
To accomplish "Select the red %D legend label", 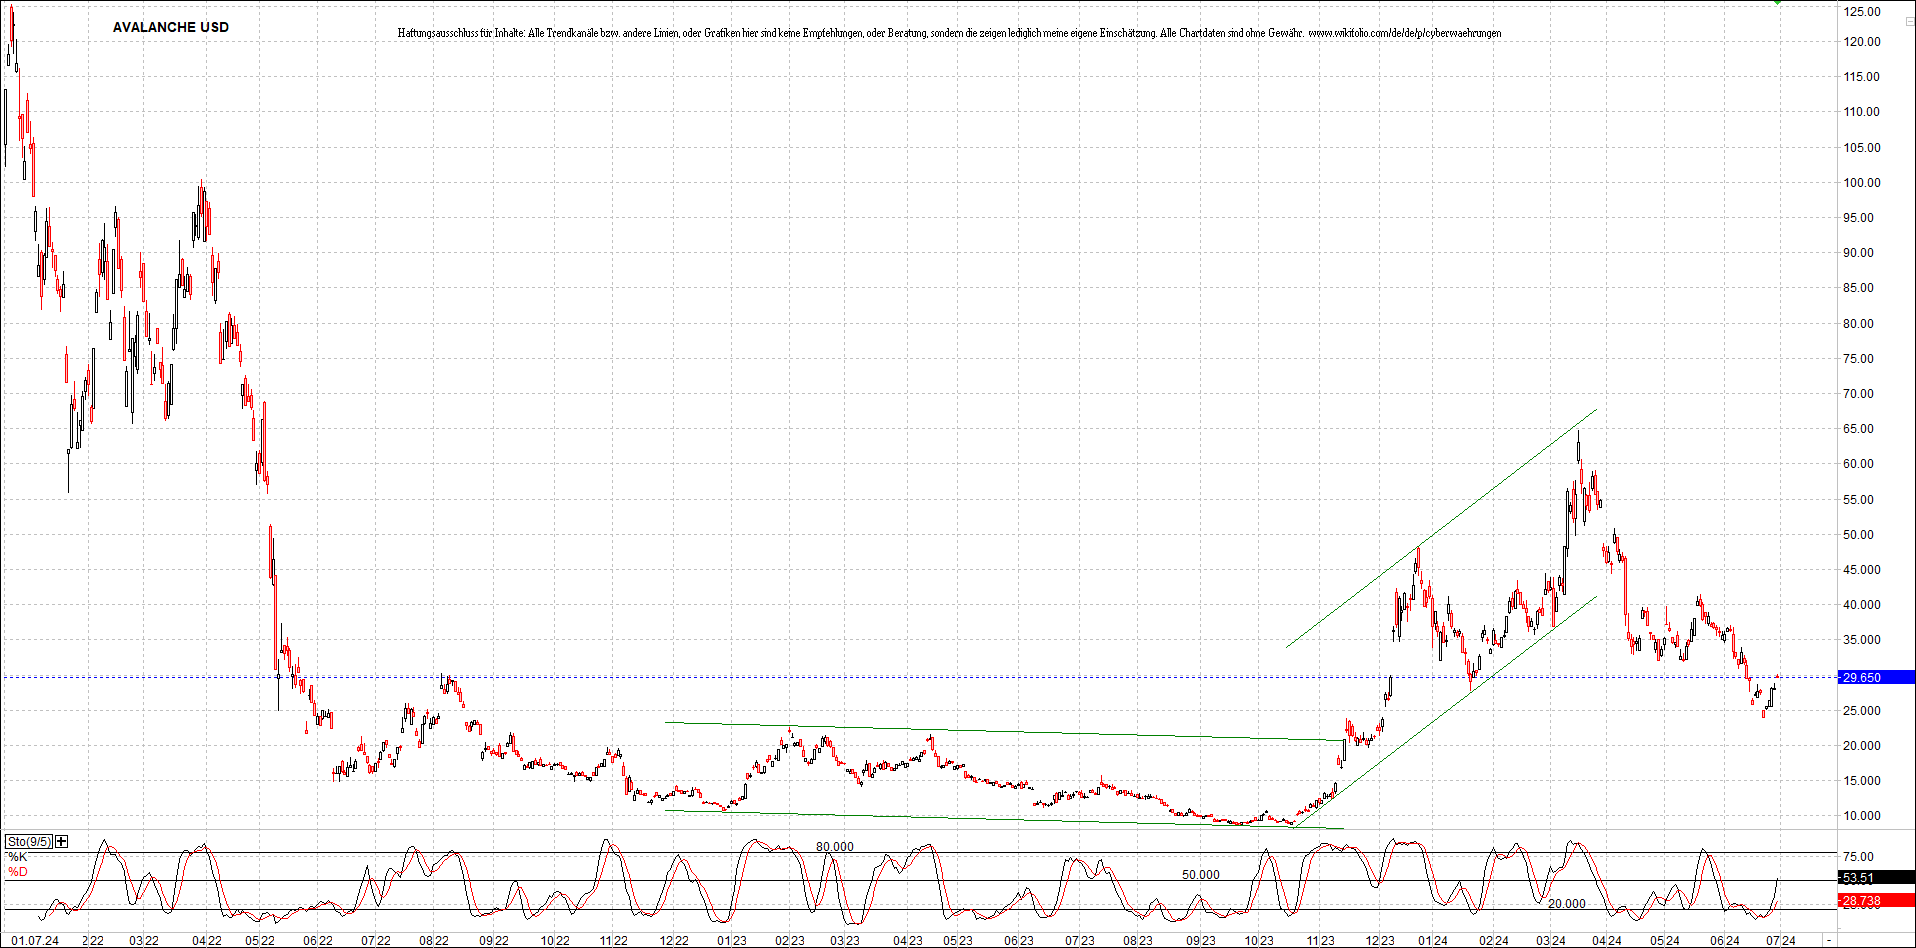I will click(17, 872).
